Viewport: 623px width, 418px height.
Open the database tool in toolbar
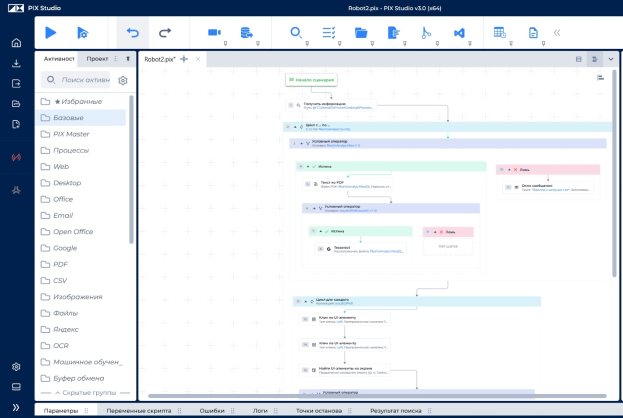pyautogui.click(x=247, y=33)
